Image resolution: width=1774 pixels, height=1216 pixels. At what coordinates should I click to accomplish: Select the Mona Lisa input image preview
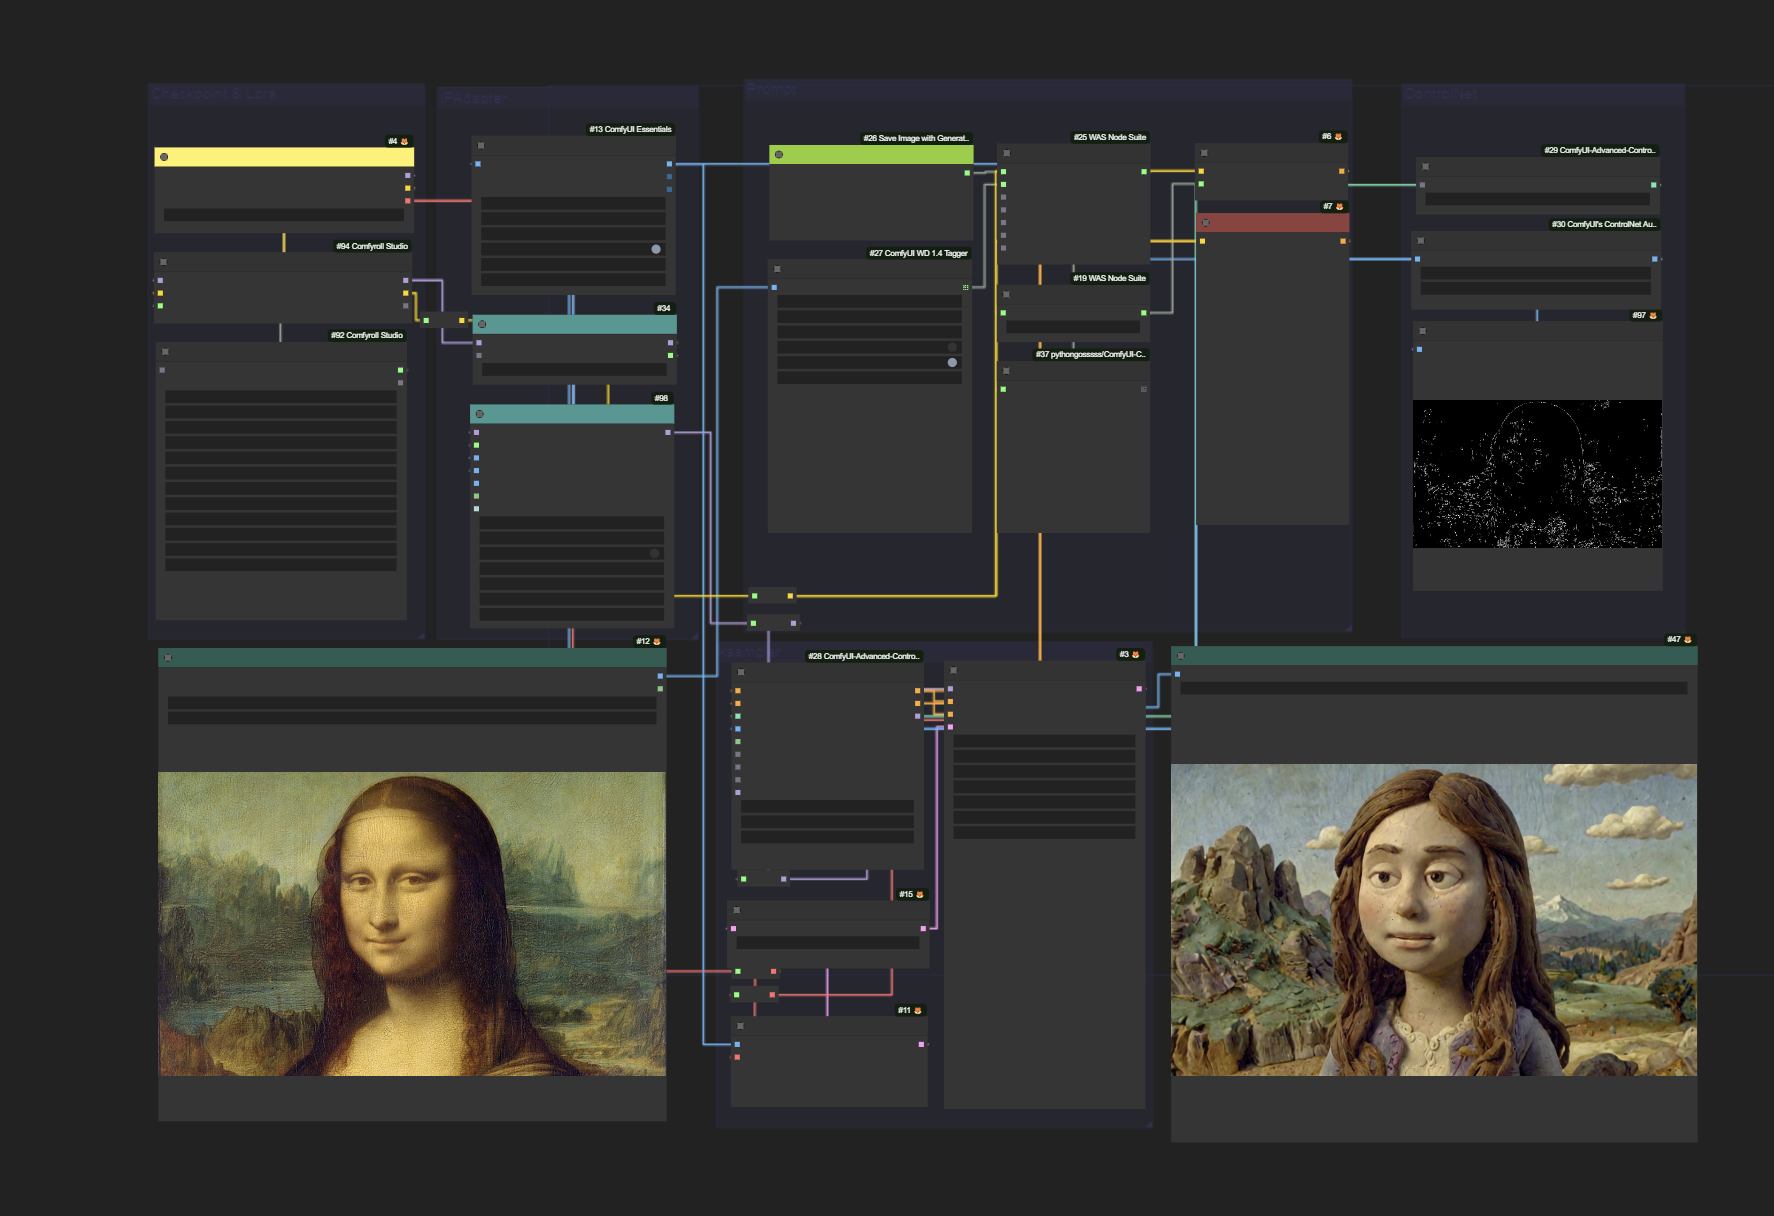[412, 924]
